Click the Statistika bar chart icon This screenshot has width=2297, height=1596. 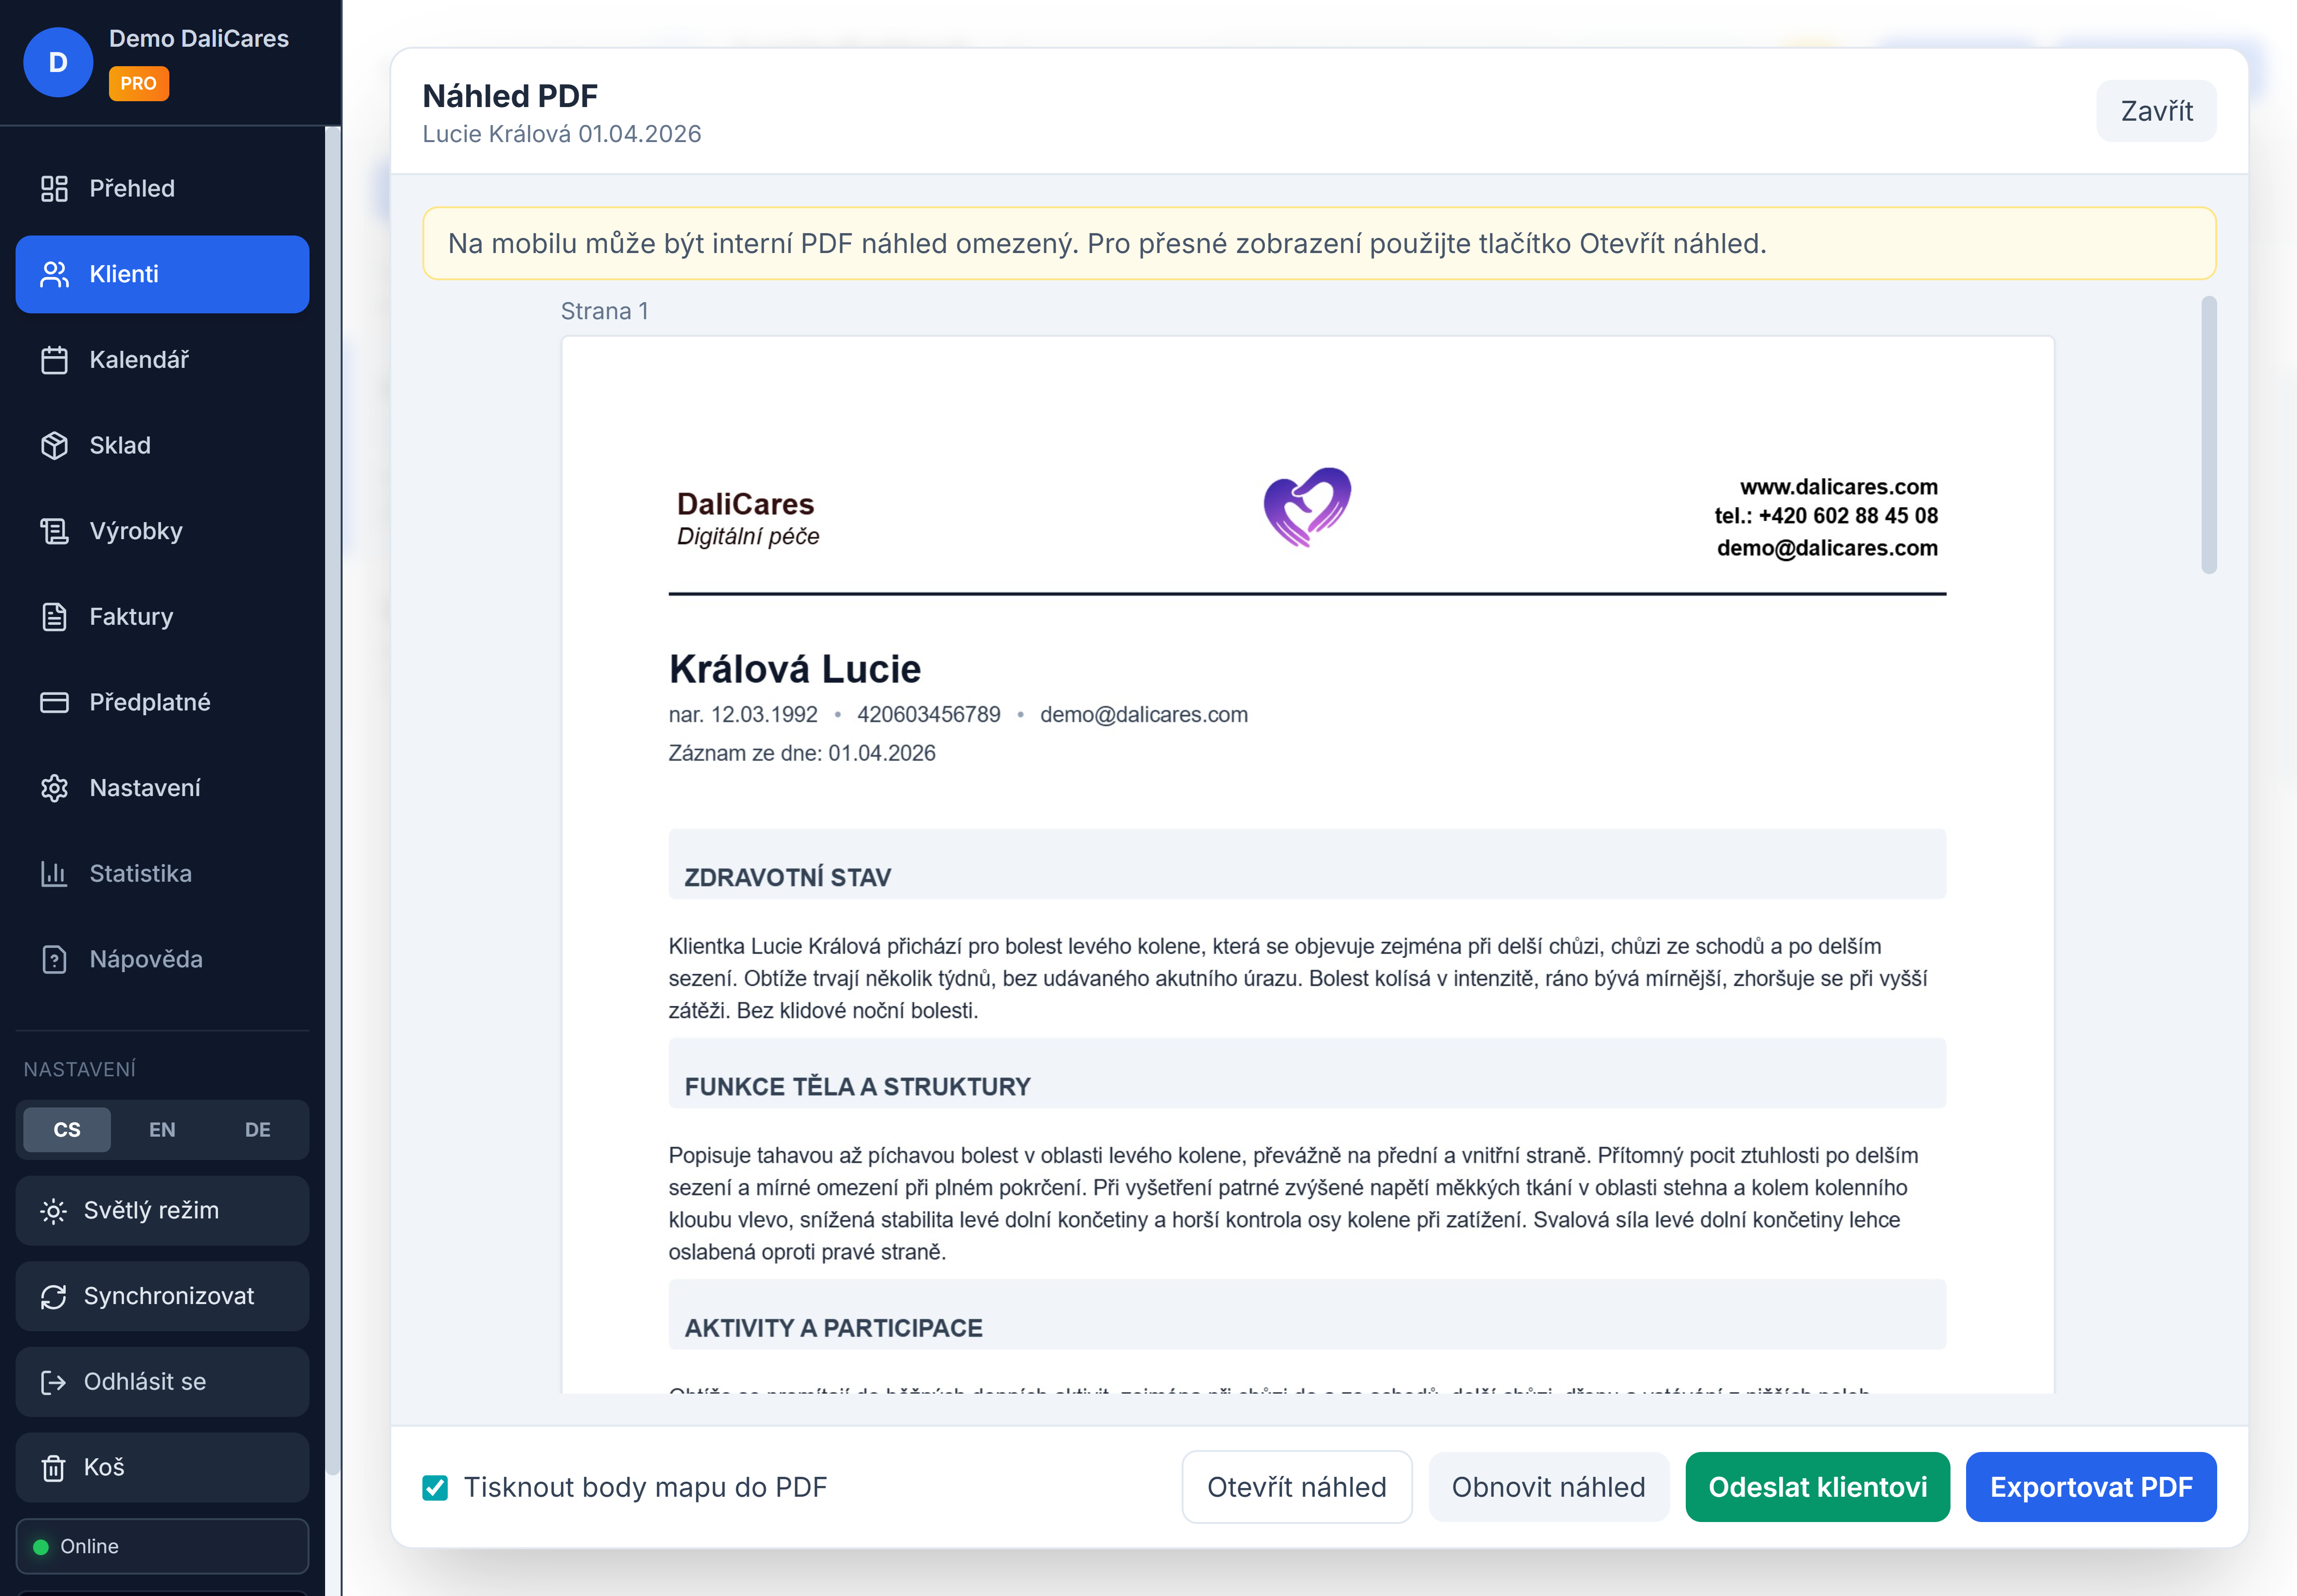[54, 874]
